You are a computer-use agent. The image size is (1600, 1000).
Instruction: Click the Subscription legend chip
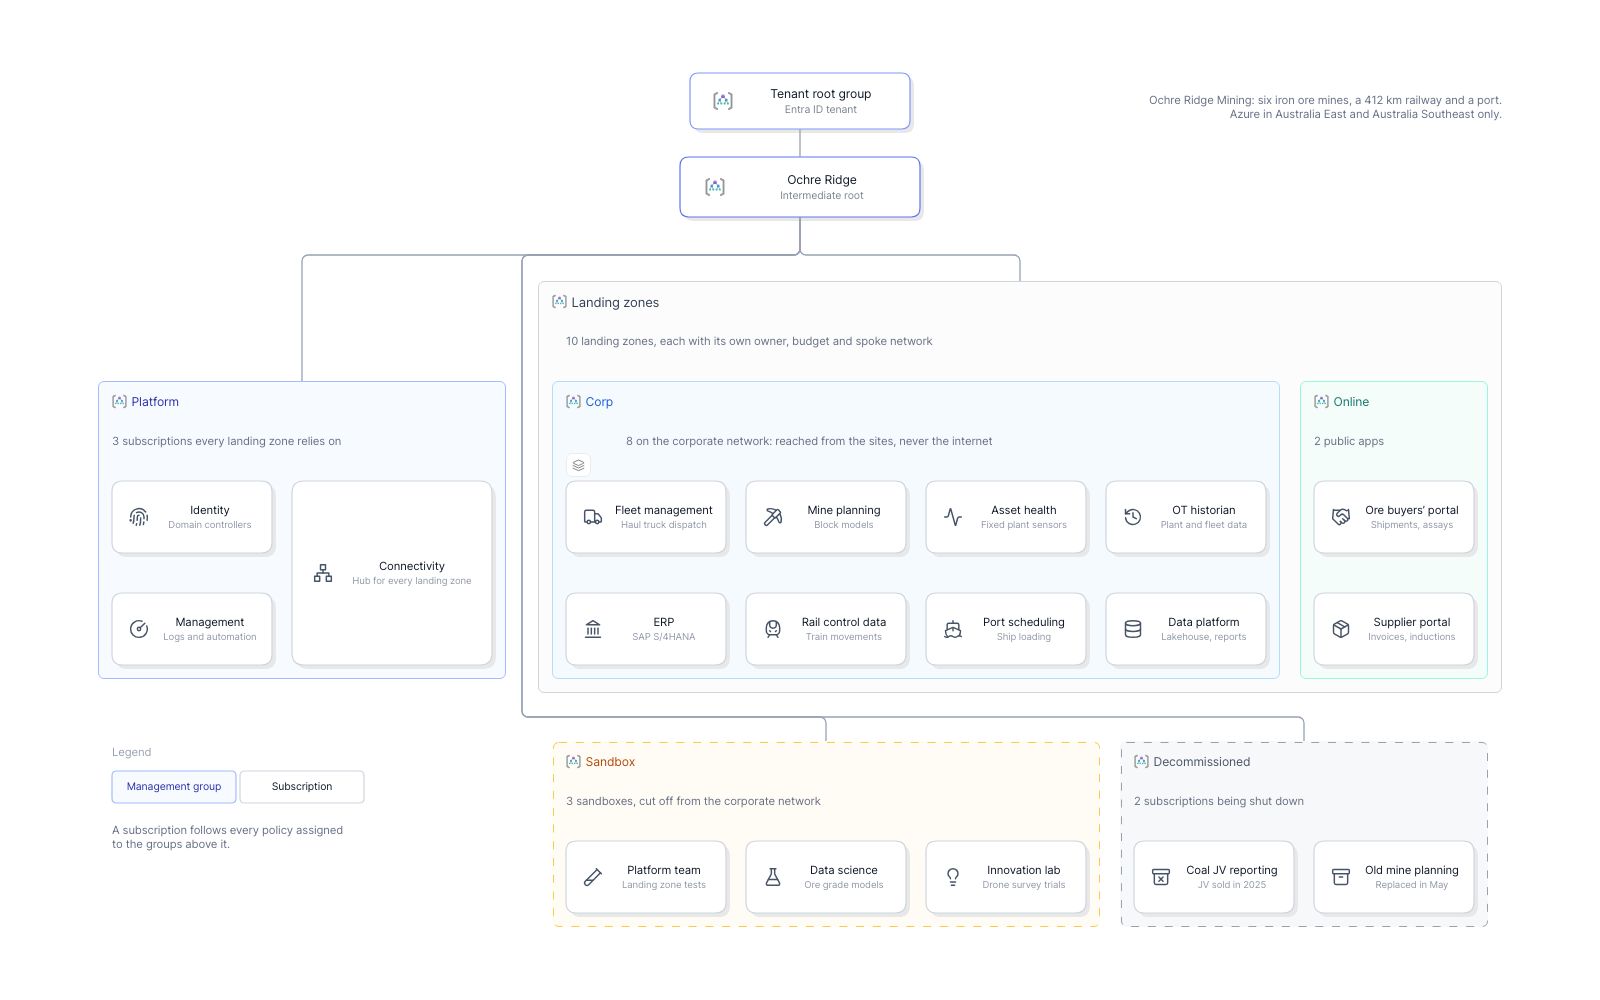pyautogui.click(x=302, y=787)
